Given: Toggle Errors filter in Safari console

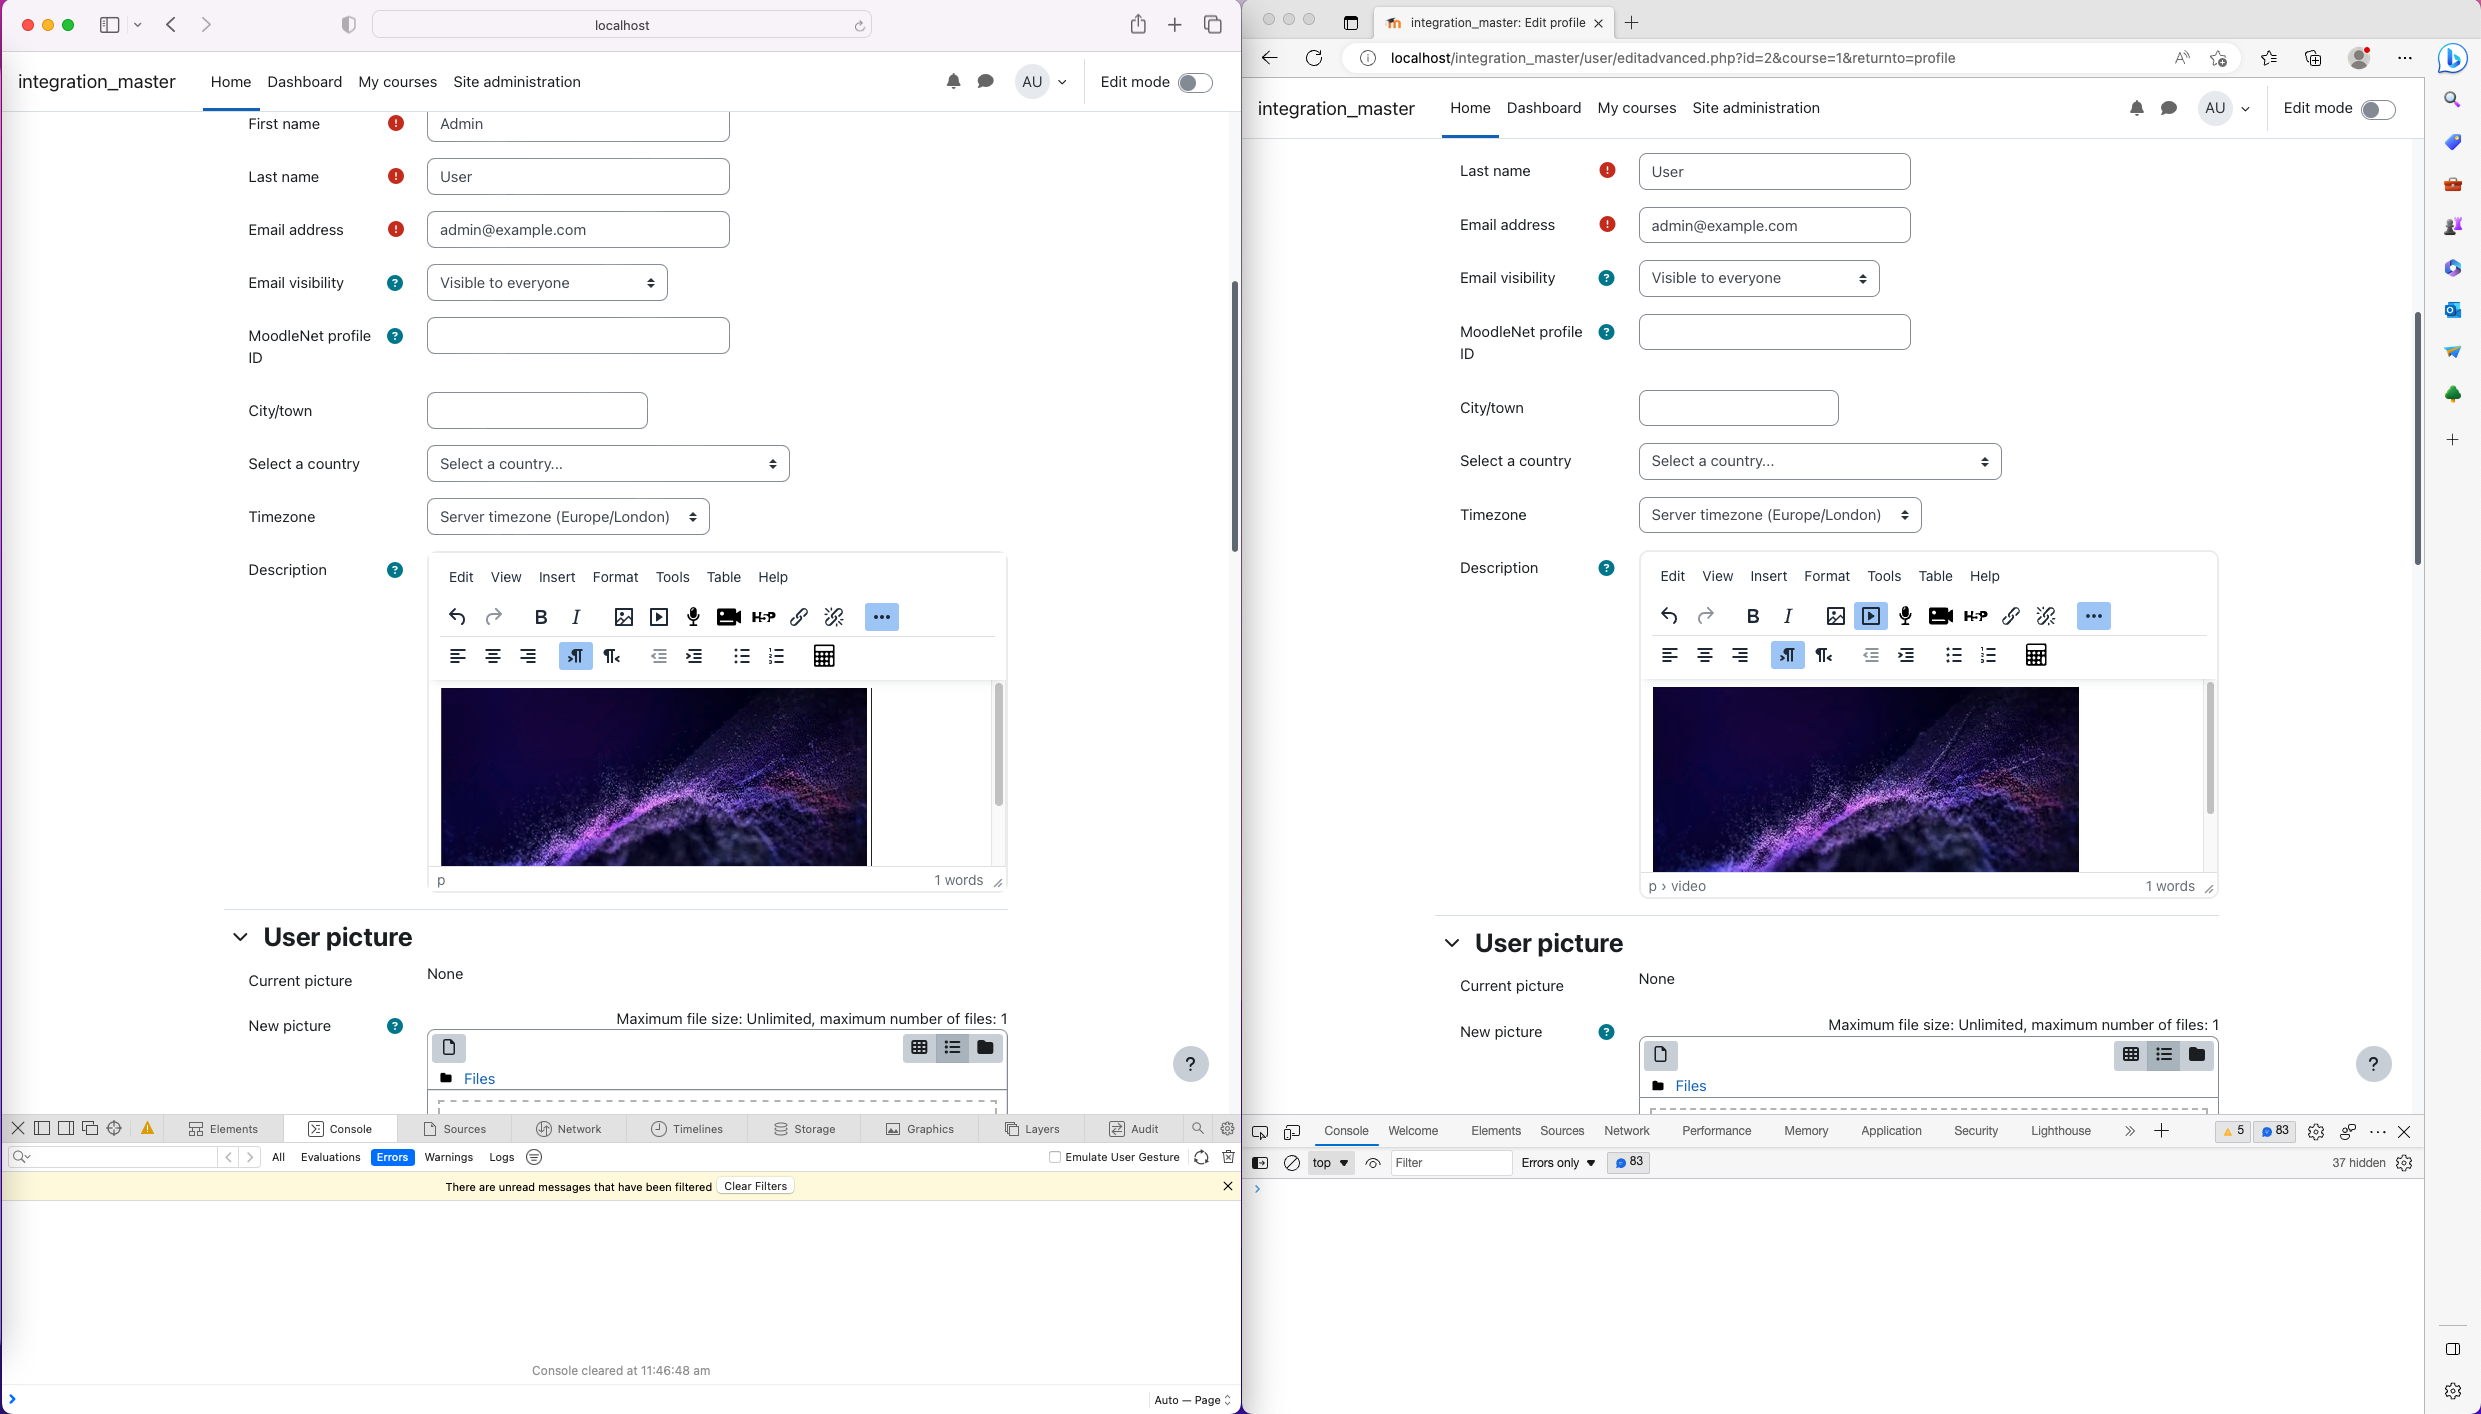Looking at the screenshot, I should click(392, 1157).
